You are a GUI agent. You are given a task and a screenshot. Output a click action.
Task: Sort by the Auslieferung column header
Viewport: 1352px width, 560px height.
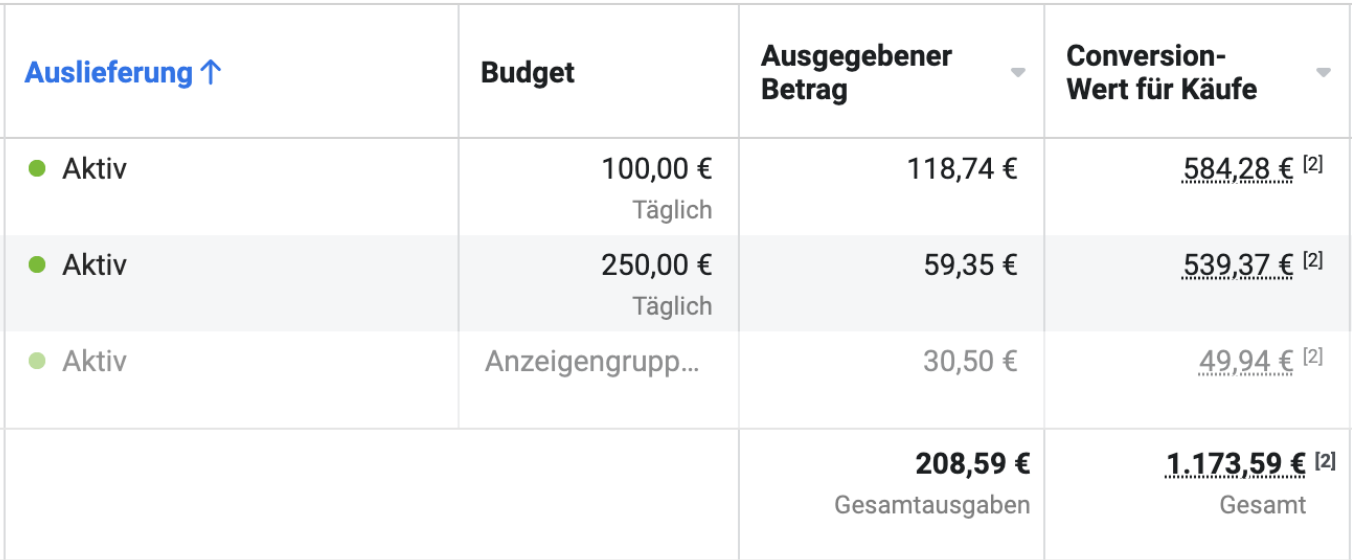tap(108, 73)
